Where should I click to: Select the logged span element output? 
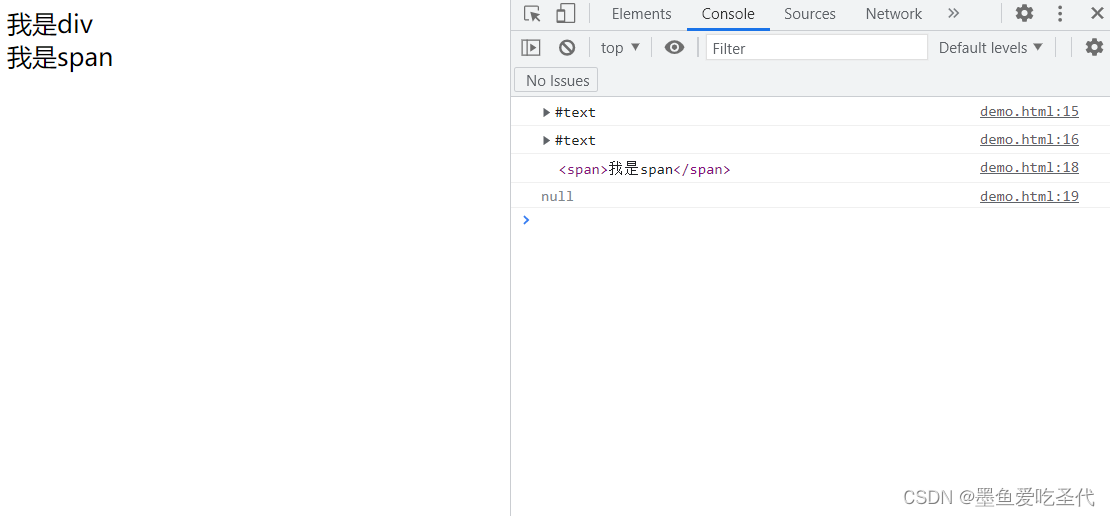coord(644,169)
